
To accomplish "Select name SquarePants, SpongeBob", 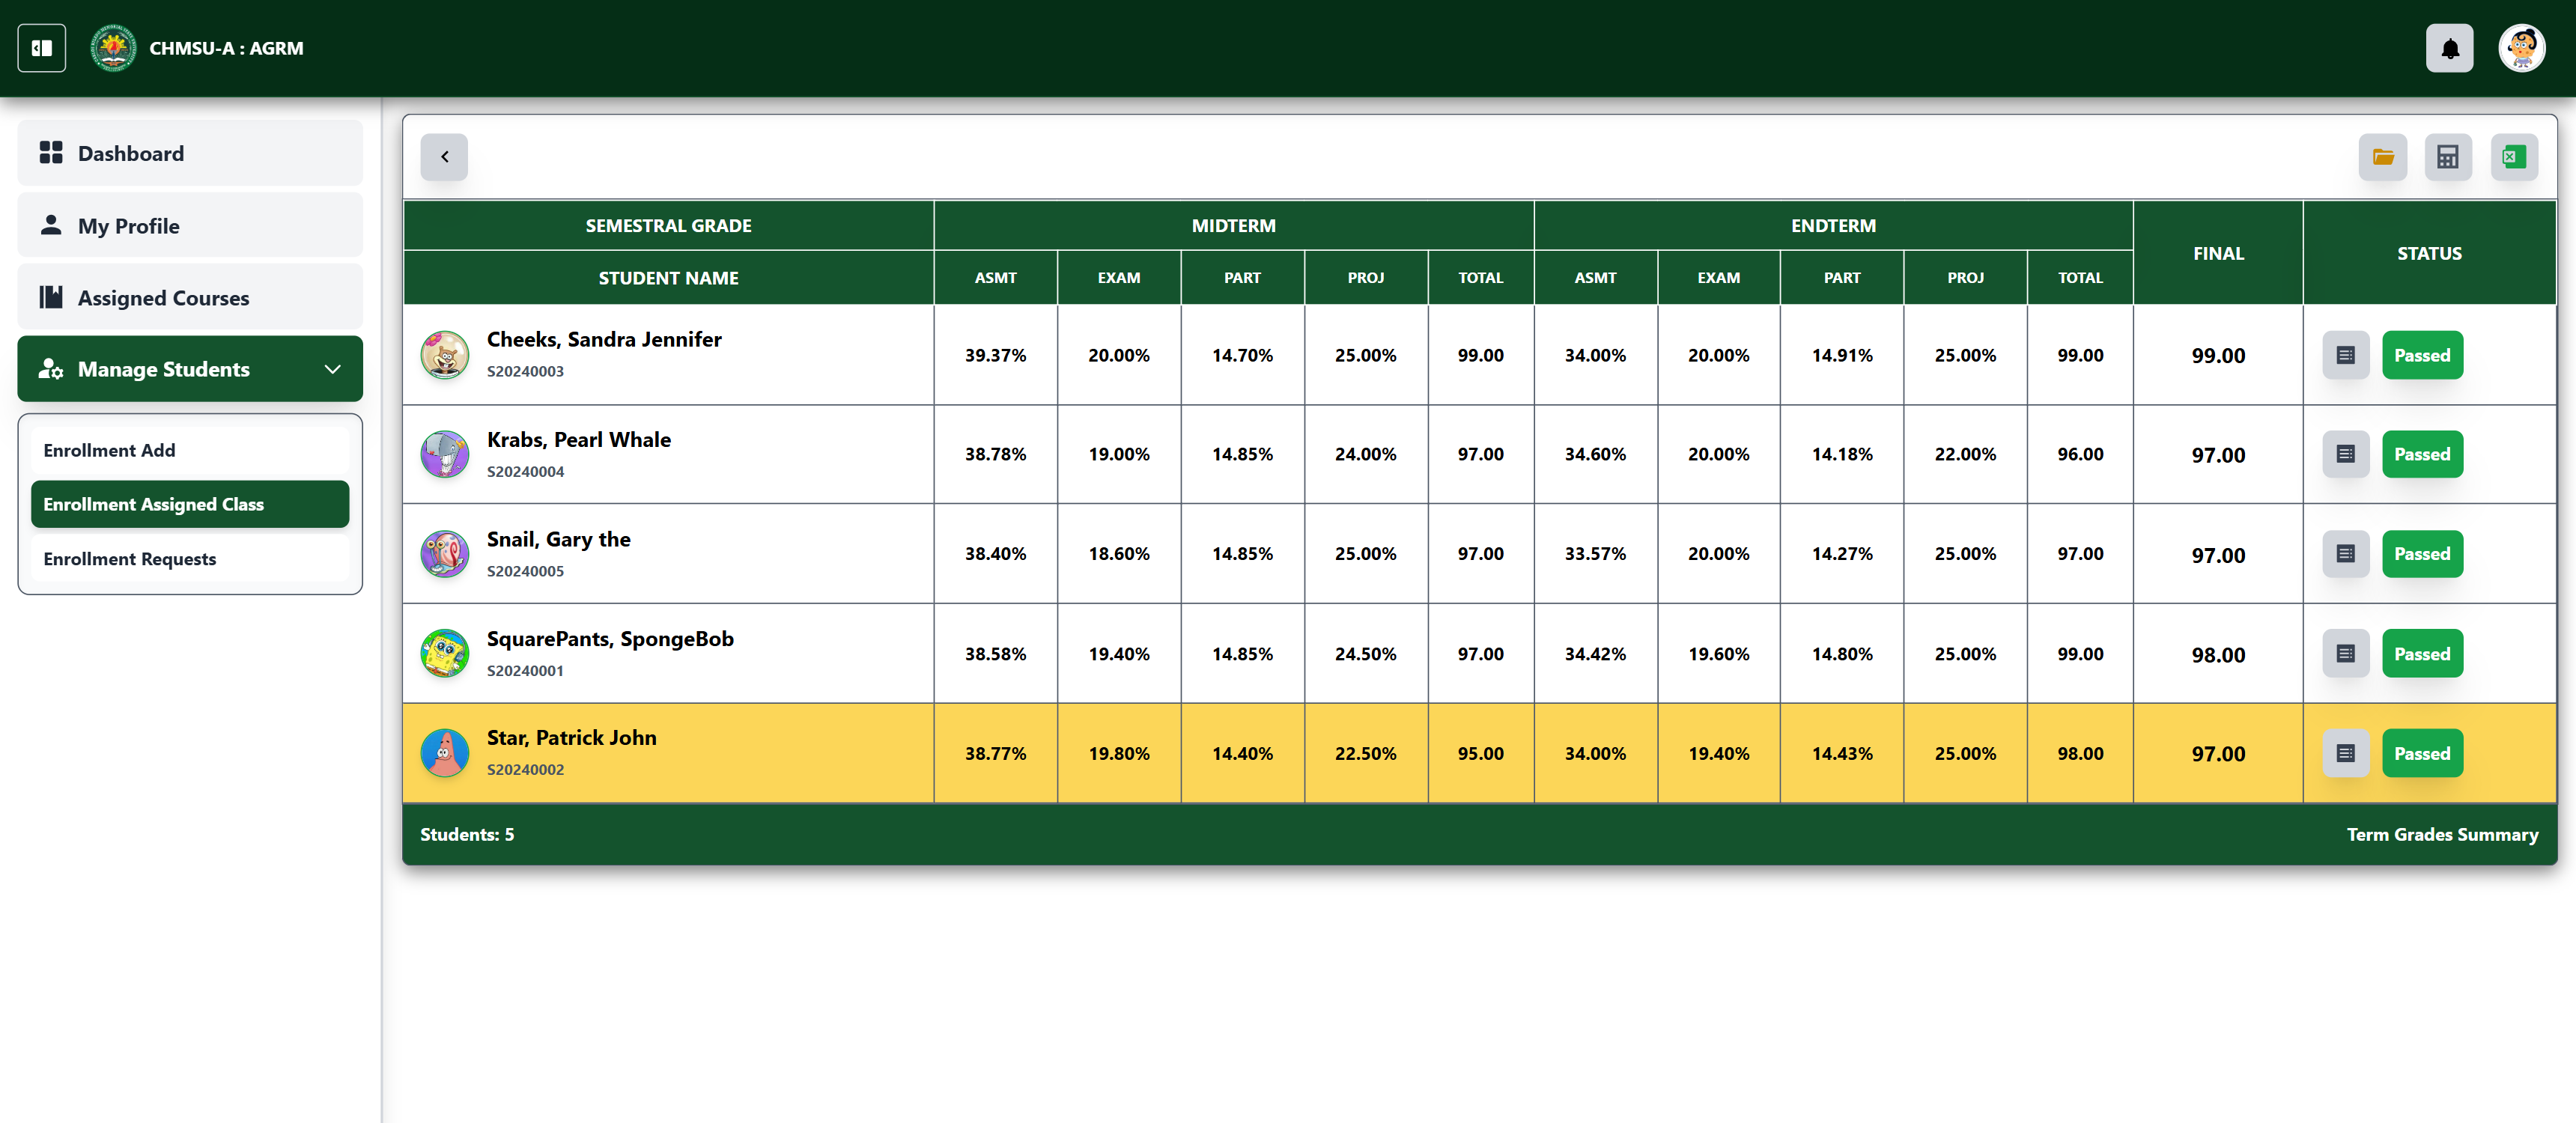I will 610,639.
